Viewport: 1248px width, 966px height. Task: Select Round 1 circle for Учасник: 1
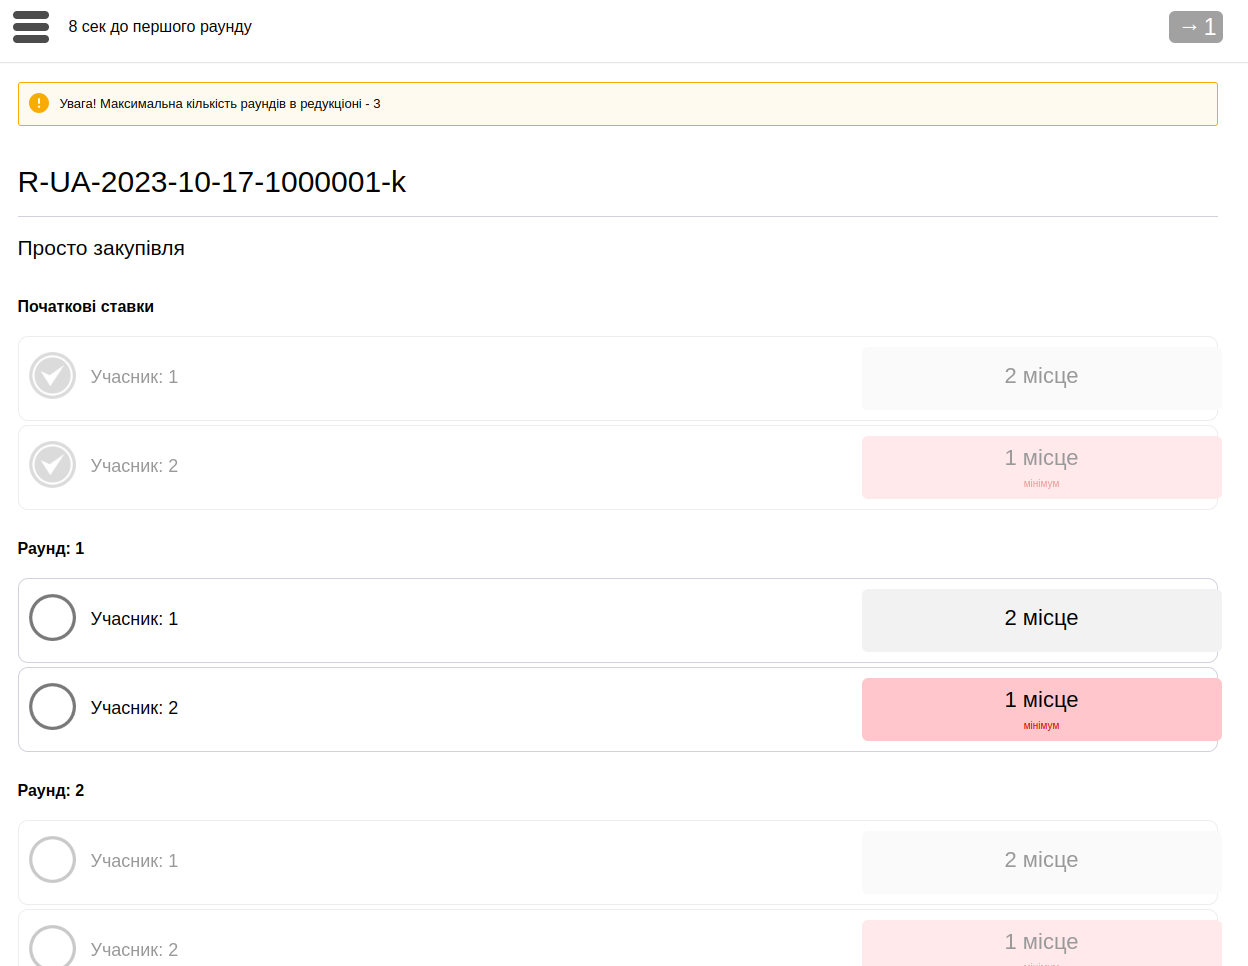(52, 618)
